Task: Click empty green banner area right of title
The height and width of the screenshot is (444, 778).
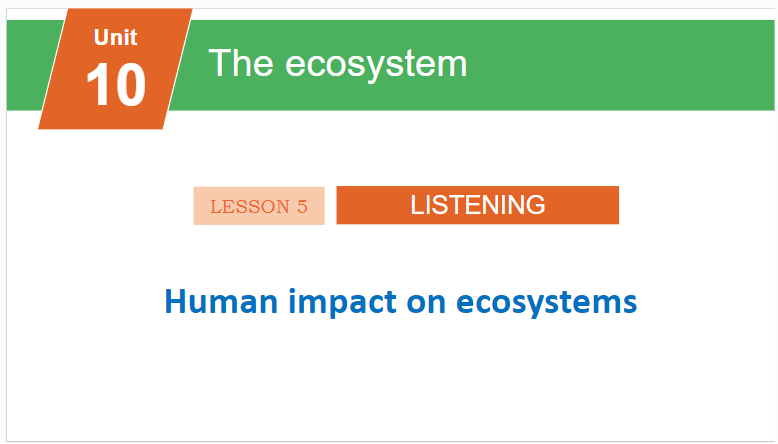Action: [x=620, y=65]
